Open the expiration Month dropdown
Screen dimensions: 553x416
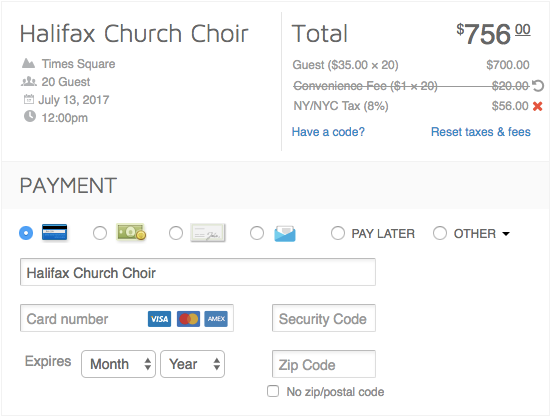pyautogui.click(x=118, y=364)
